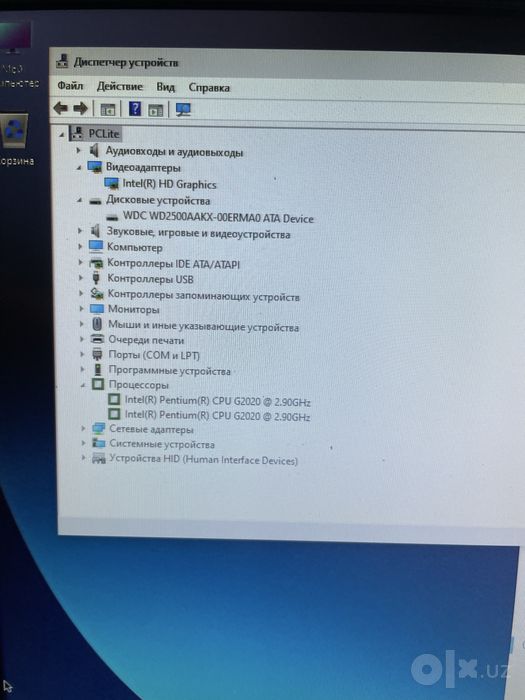
Task: Select the Мониторы category label
Action: coord(133,309)
